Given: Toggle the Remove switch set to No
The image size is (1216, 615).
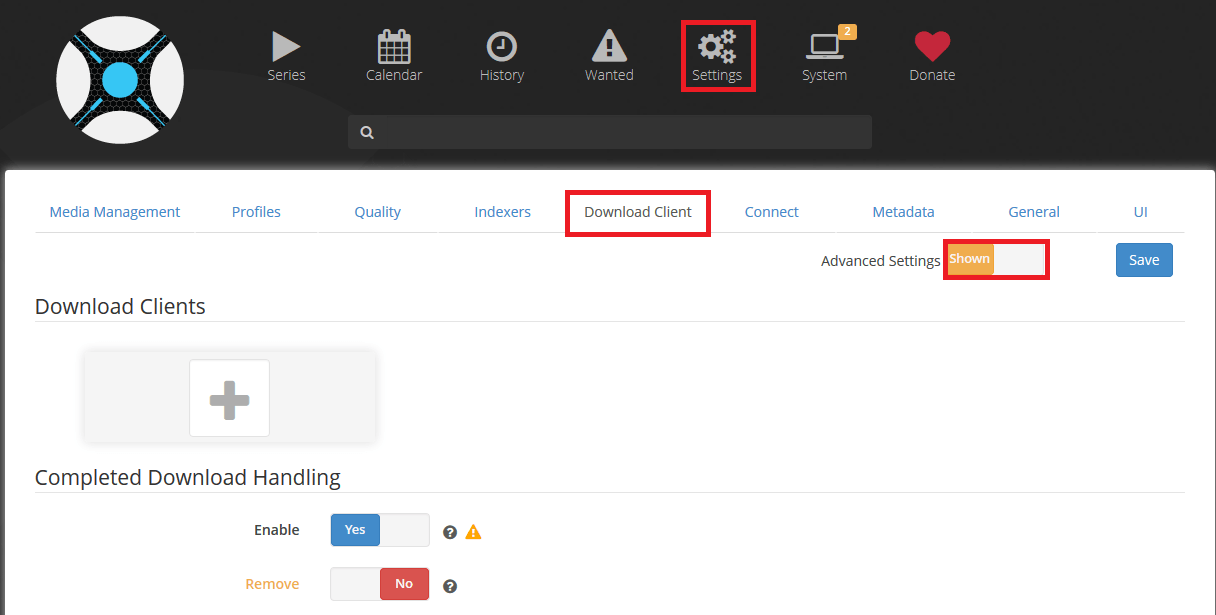Looking at the screenshot, I should [x=380, y=584].
